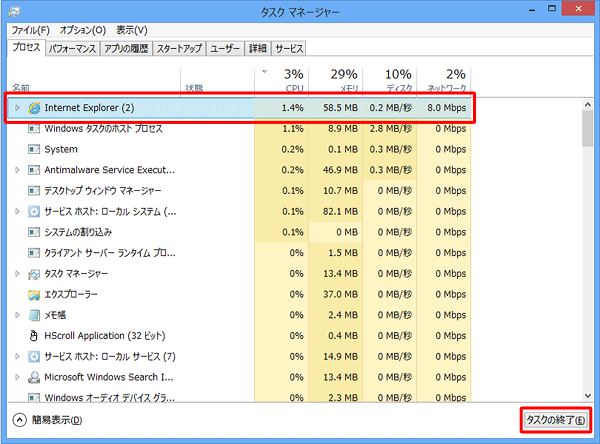The width and height of the screenshot is (600, 444).
Task: Click the scrollbar down arrow
Action: (588, 396)
